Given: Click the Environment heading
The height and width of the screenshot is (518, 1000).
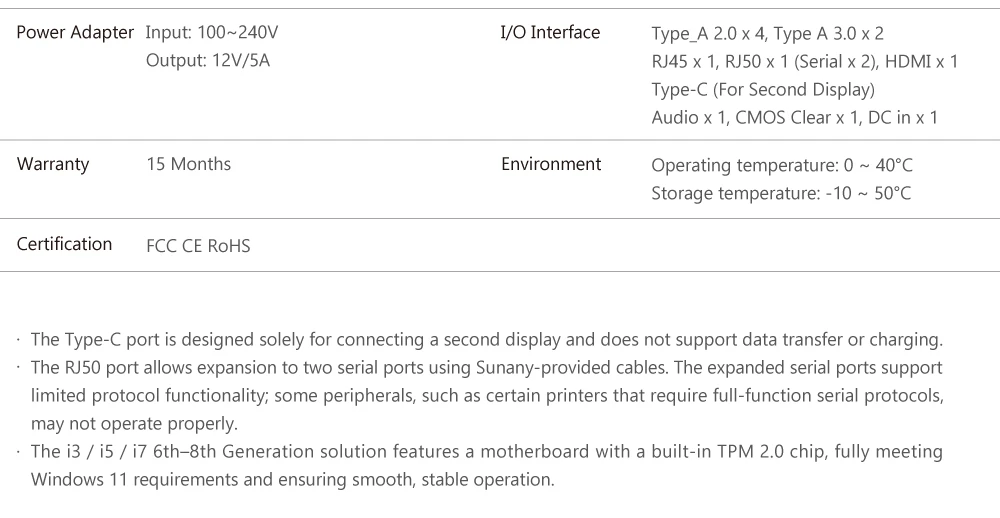Looking at the screenshot, I should (x=551, y=164).
